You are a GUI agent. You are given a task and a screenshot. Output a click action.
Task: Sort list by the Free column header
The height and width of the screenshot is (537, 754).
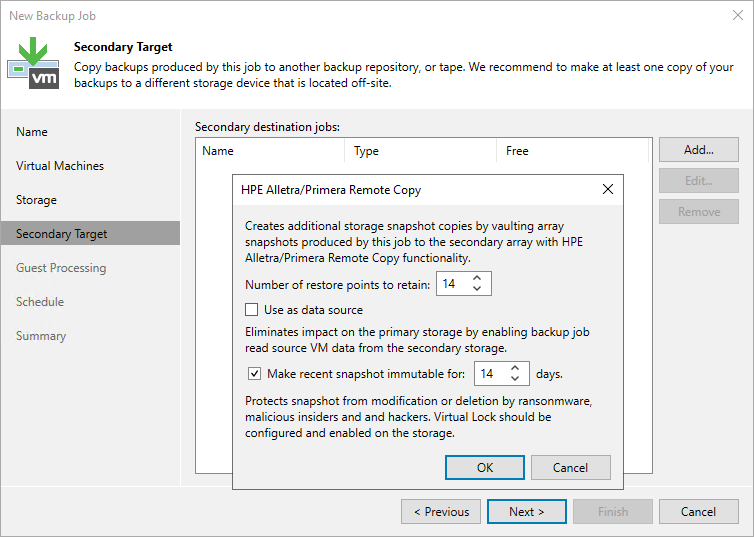coord(572,150)
